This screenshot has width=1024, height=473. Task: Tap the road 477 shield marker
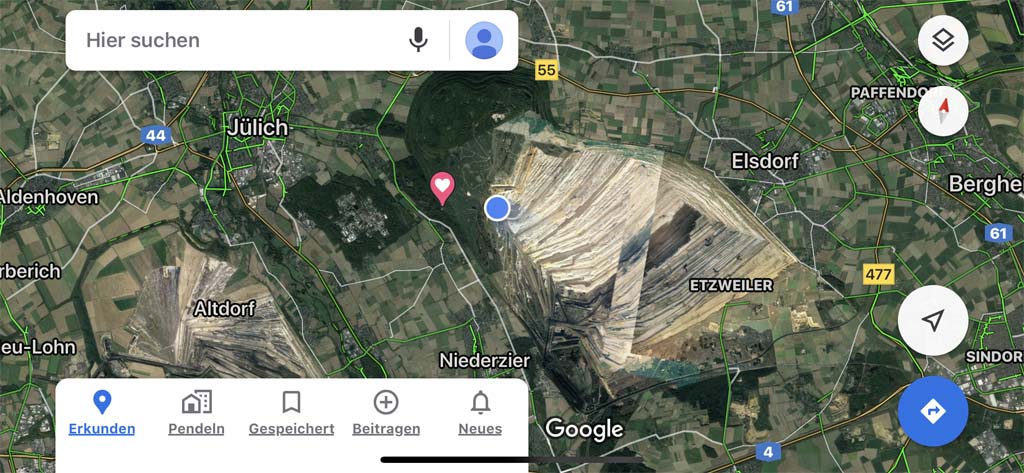pos(878,275)
